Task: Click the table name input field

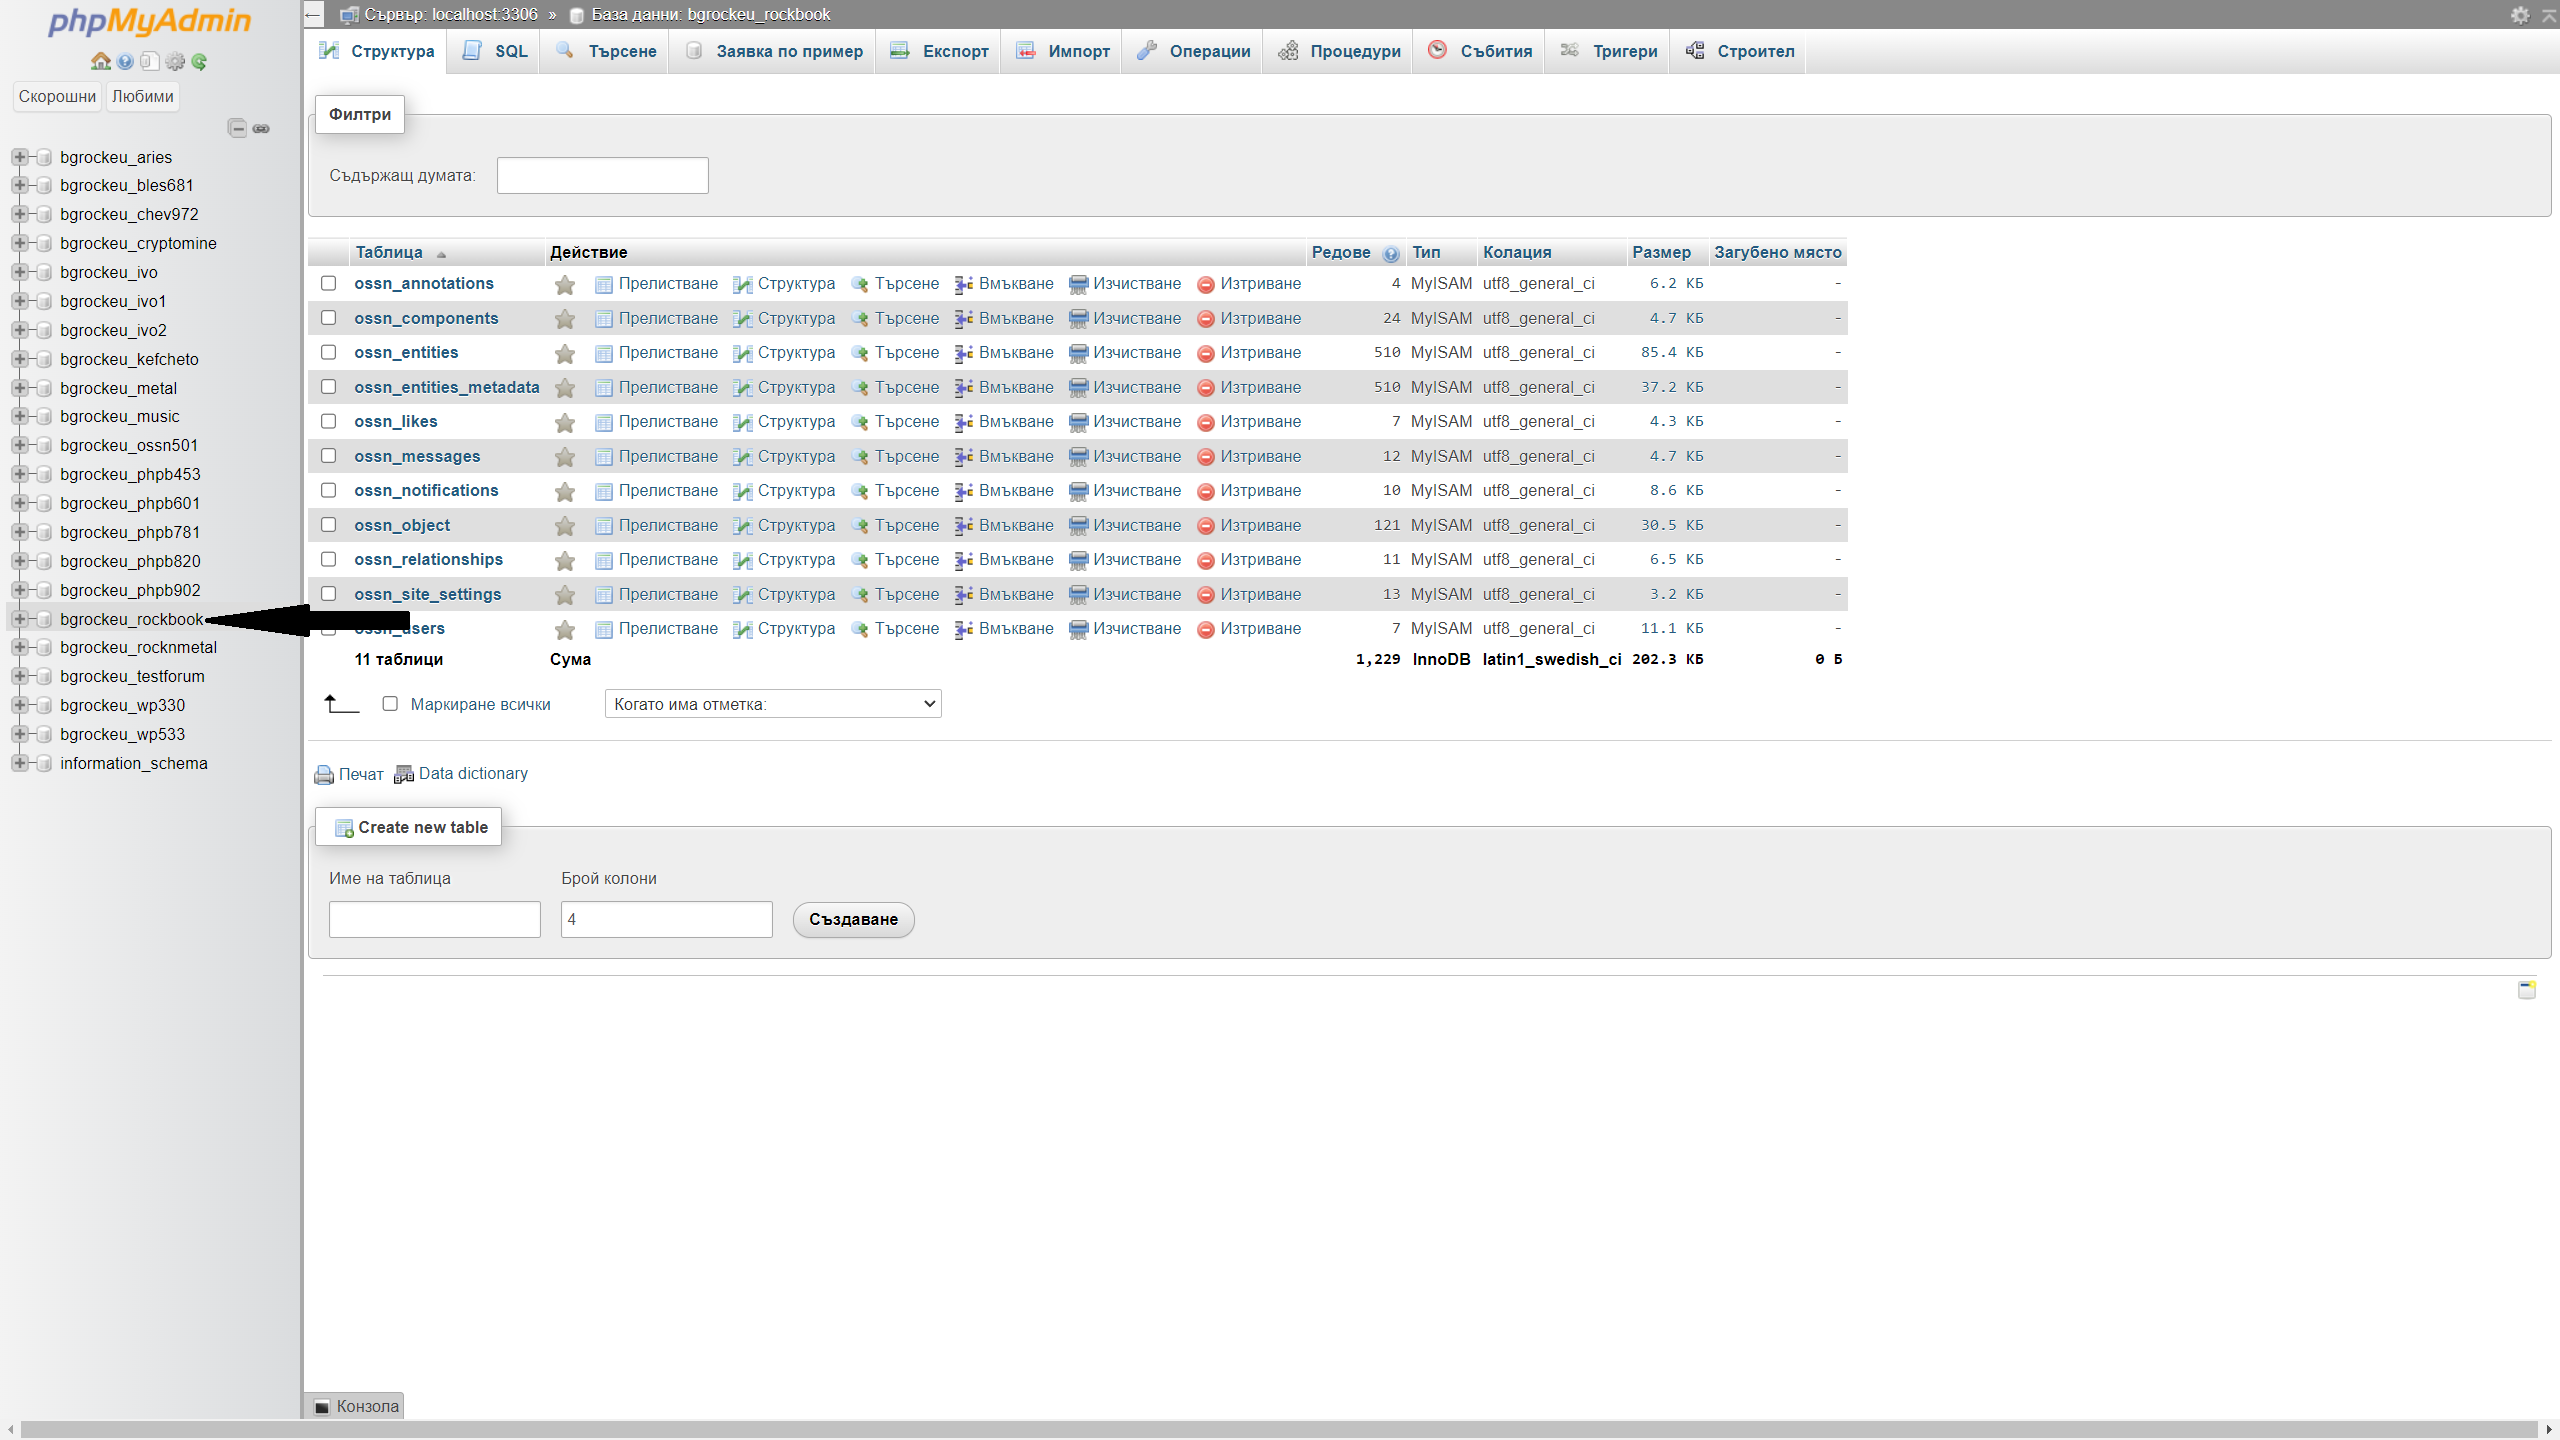Action: pos(434,918)
